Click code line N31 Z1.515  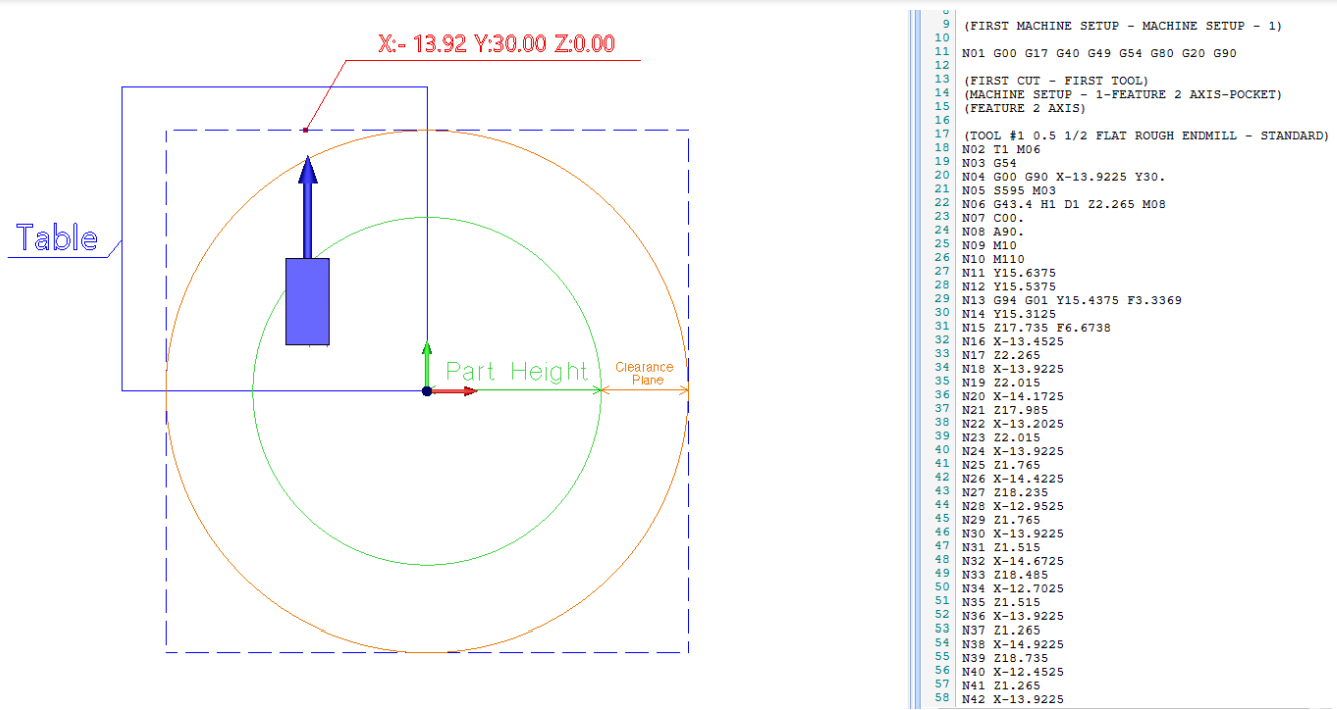tap(1002, 548)
